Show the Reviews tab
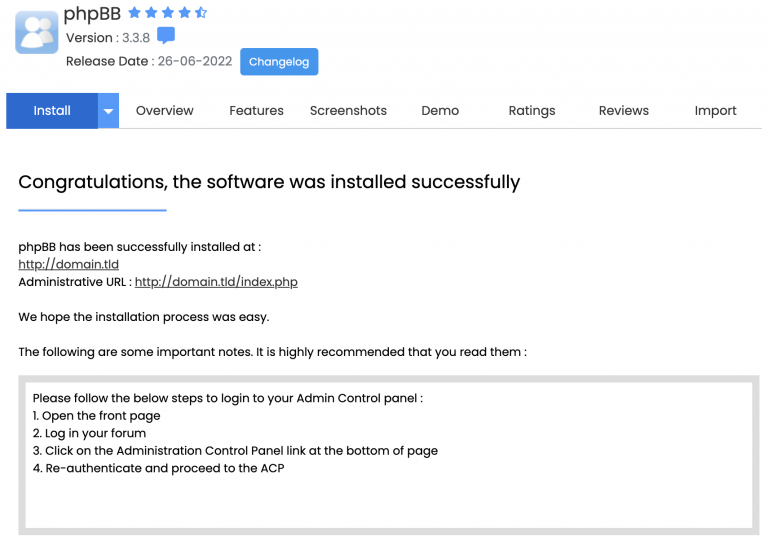Screen dimensions: 768x545 [x=624, y=111]
